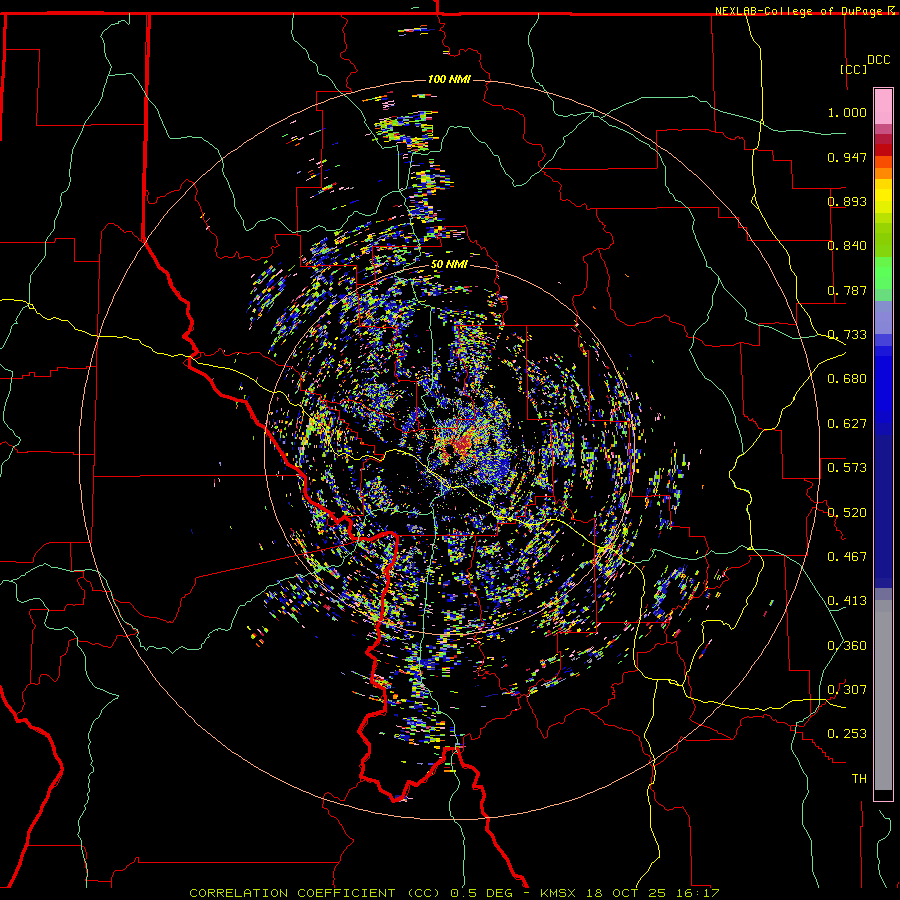Click the "18 OCT 25" date in caption
900x900 pixels.
coord(627,893)
